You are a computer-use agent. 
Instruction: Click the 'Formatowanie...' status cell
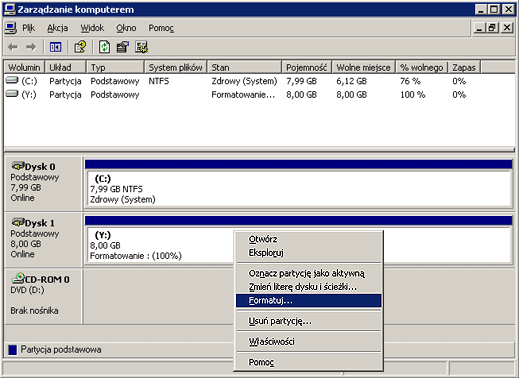243,95
